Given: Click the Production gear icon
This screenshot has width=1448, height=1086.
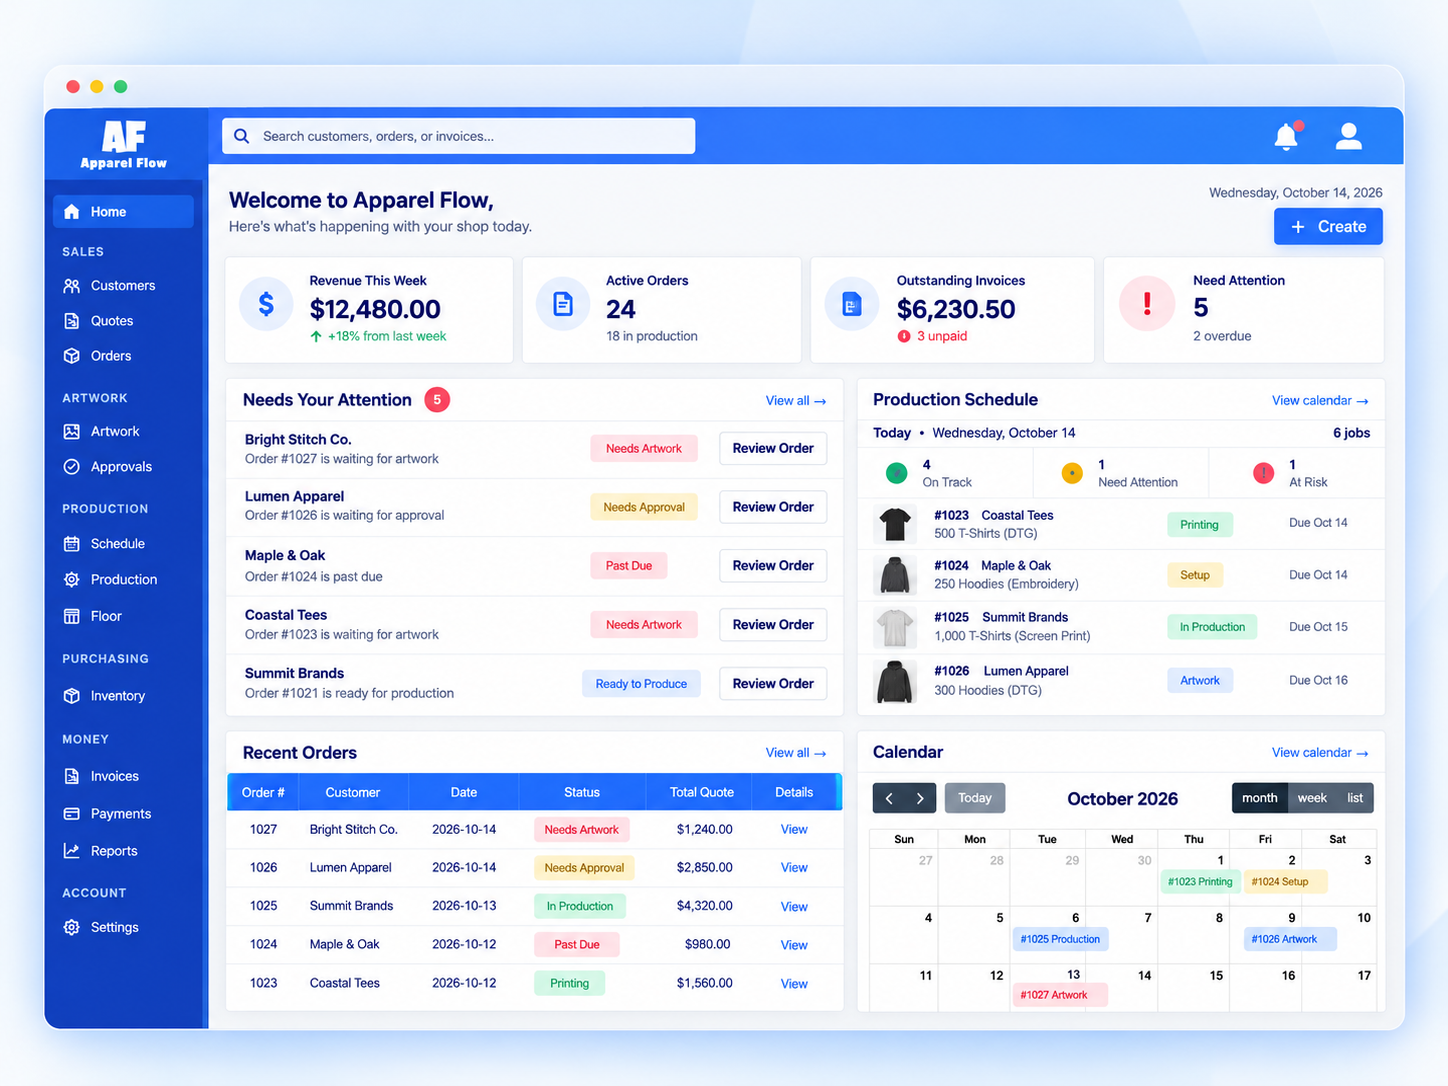Looking at the screenshot, I should click(72, 580).
